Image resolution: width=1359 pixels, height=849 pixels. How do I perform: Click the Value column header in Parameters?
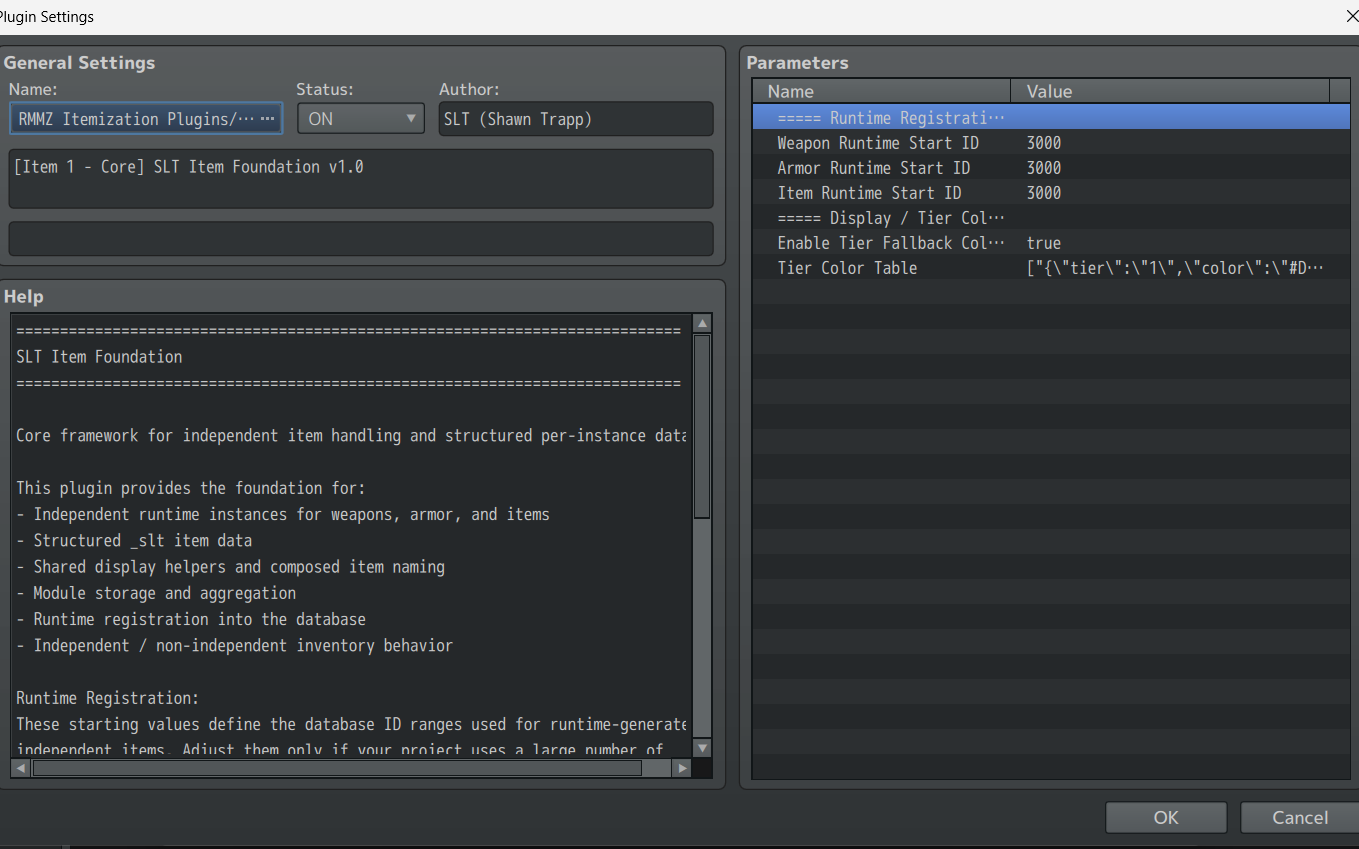click(1170, 91)
